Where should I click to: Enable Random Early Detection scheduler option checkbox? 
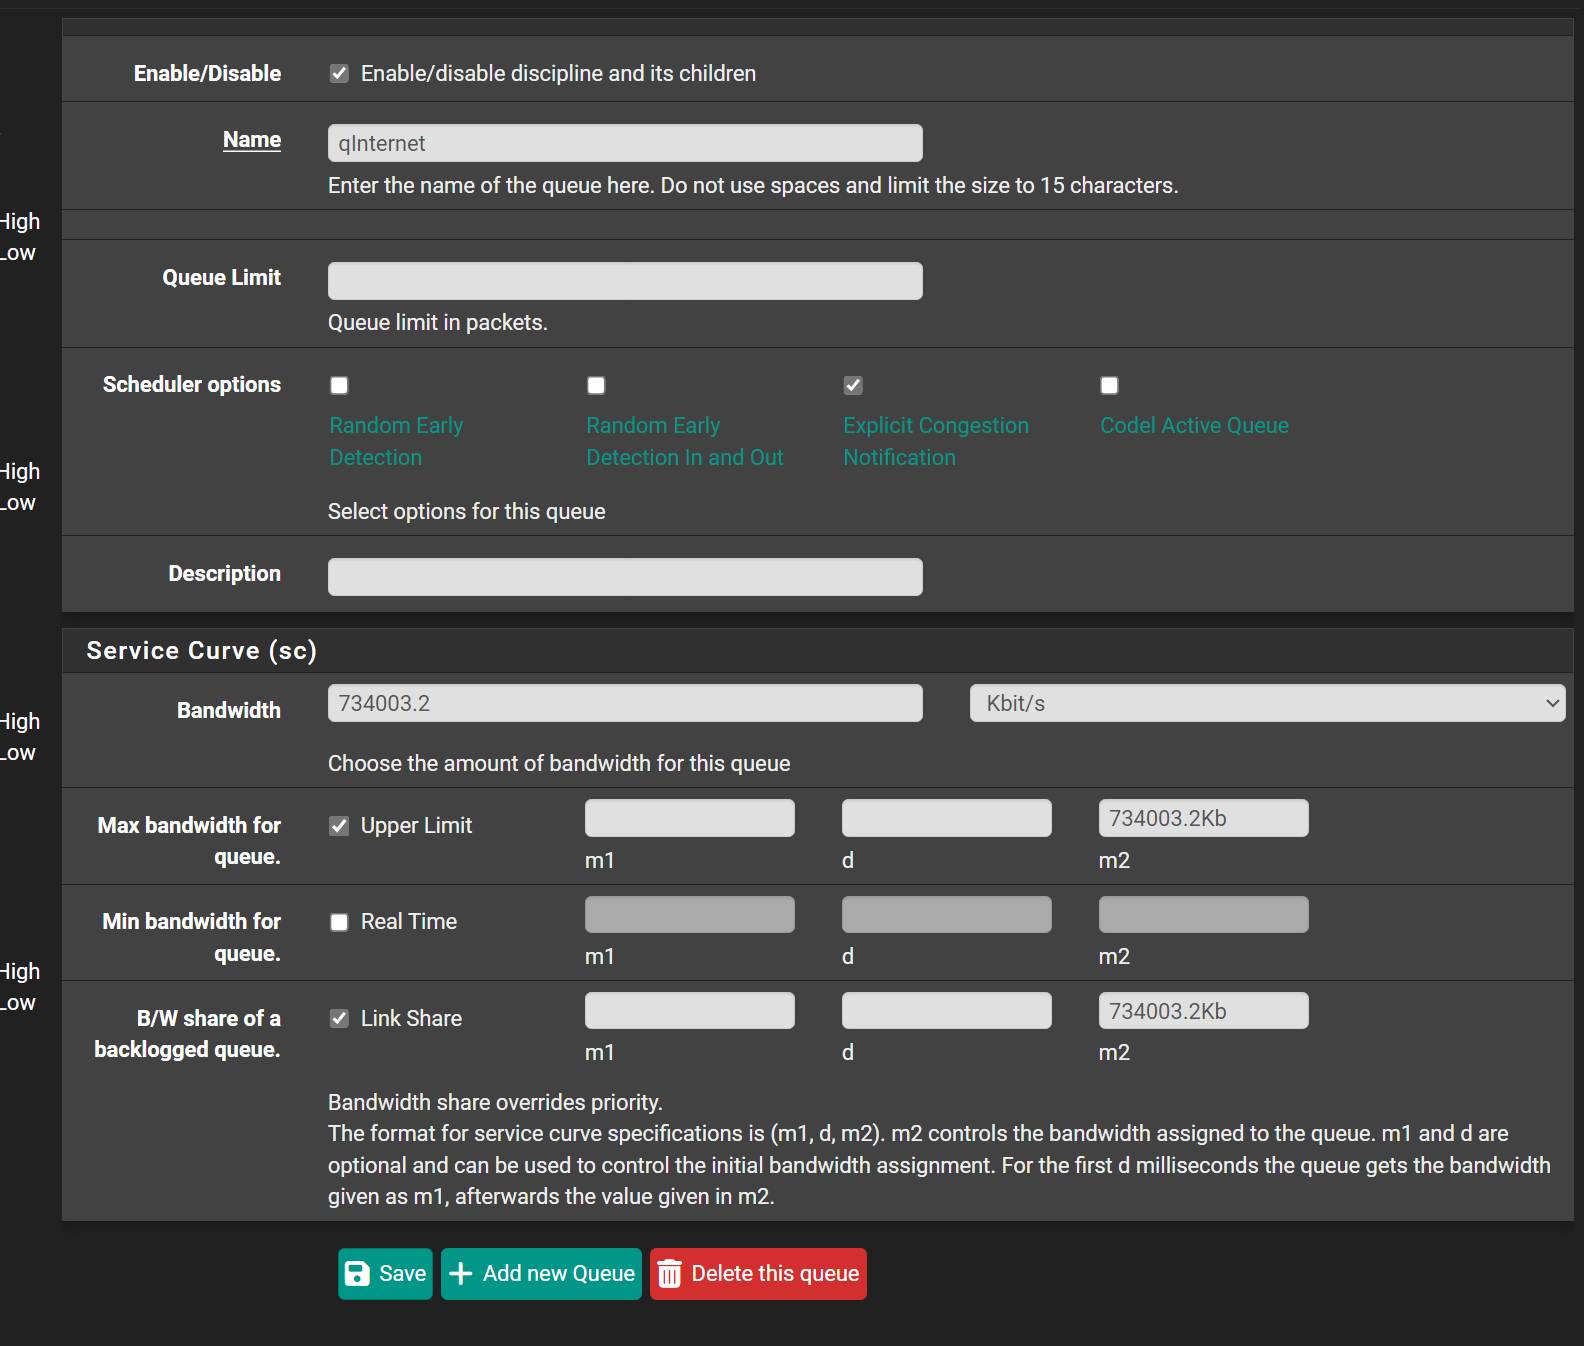pyautogui.click(x=339, y=385)
